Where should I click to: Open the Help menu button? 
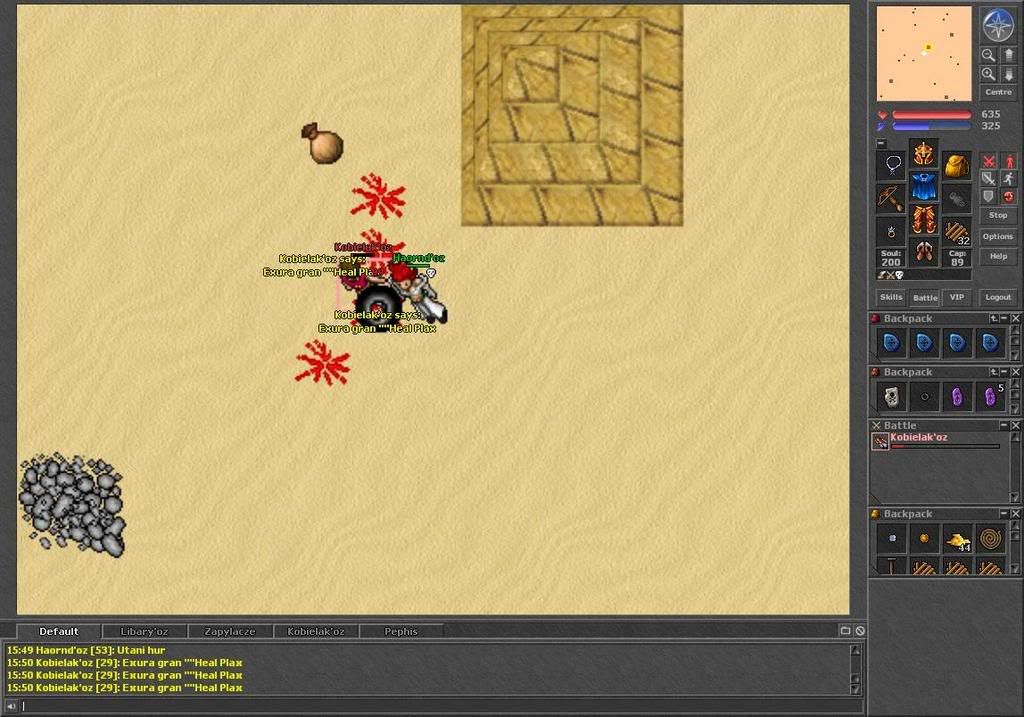pyautogui.click(x=998, y=256)
